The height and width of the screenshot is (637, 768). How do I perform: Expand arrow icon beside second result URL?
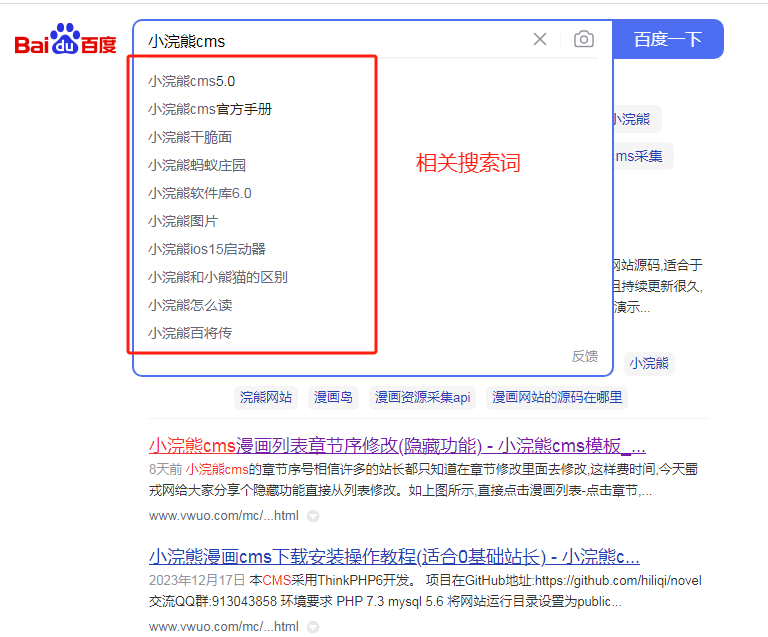(x=313, y=627)
